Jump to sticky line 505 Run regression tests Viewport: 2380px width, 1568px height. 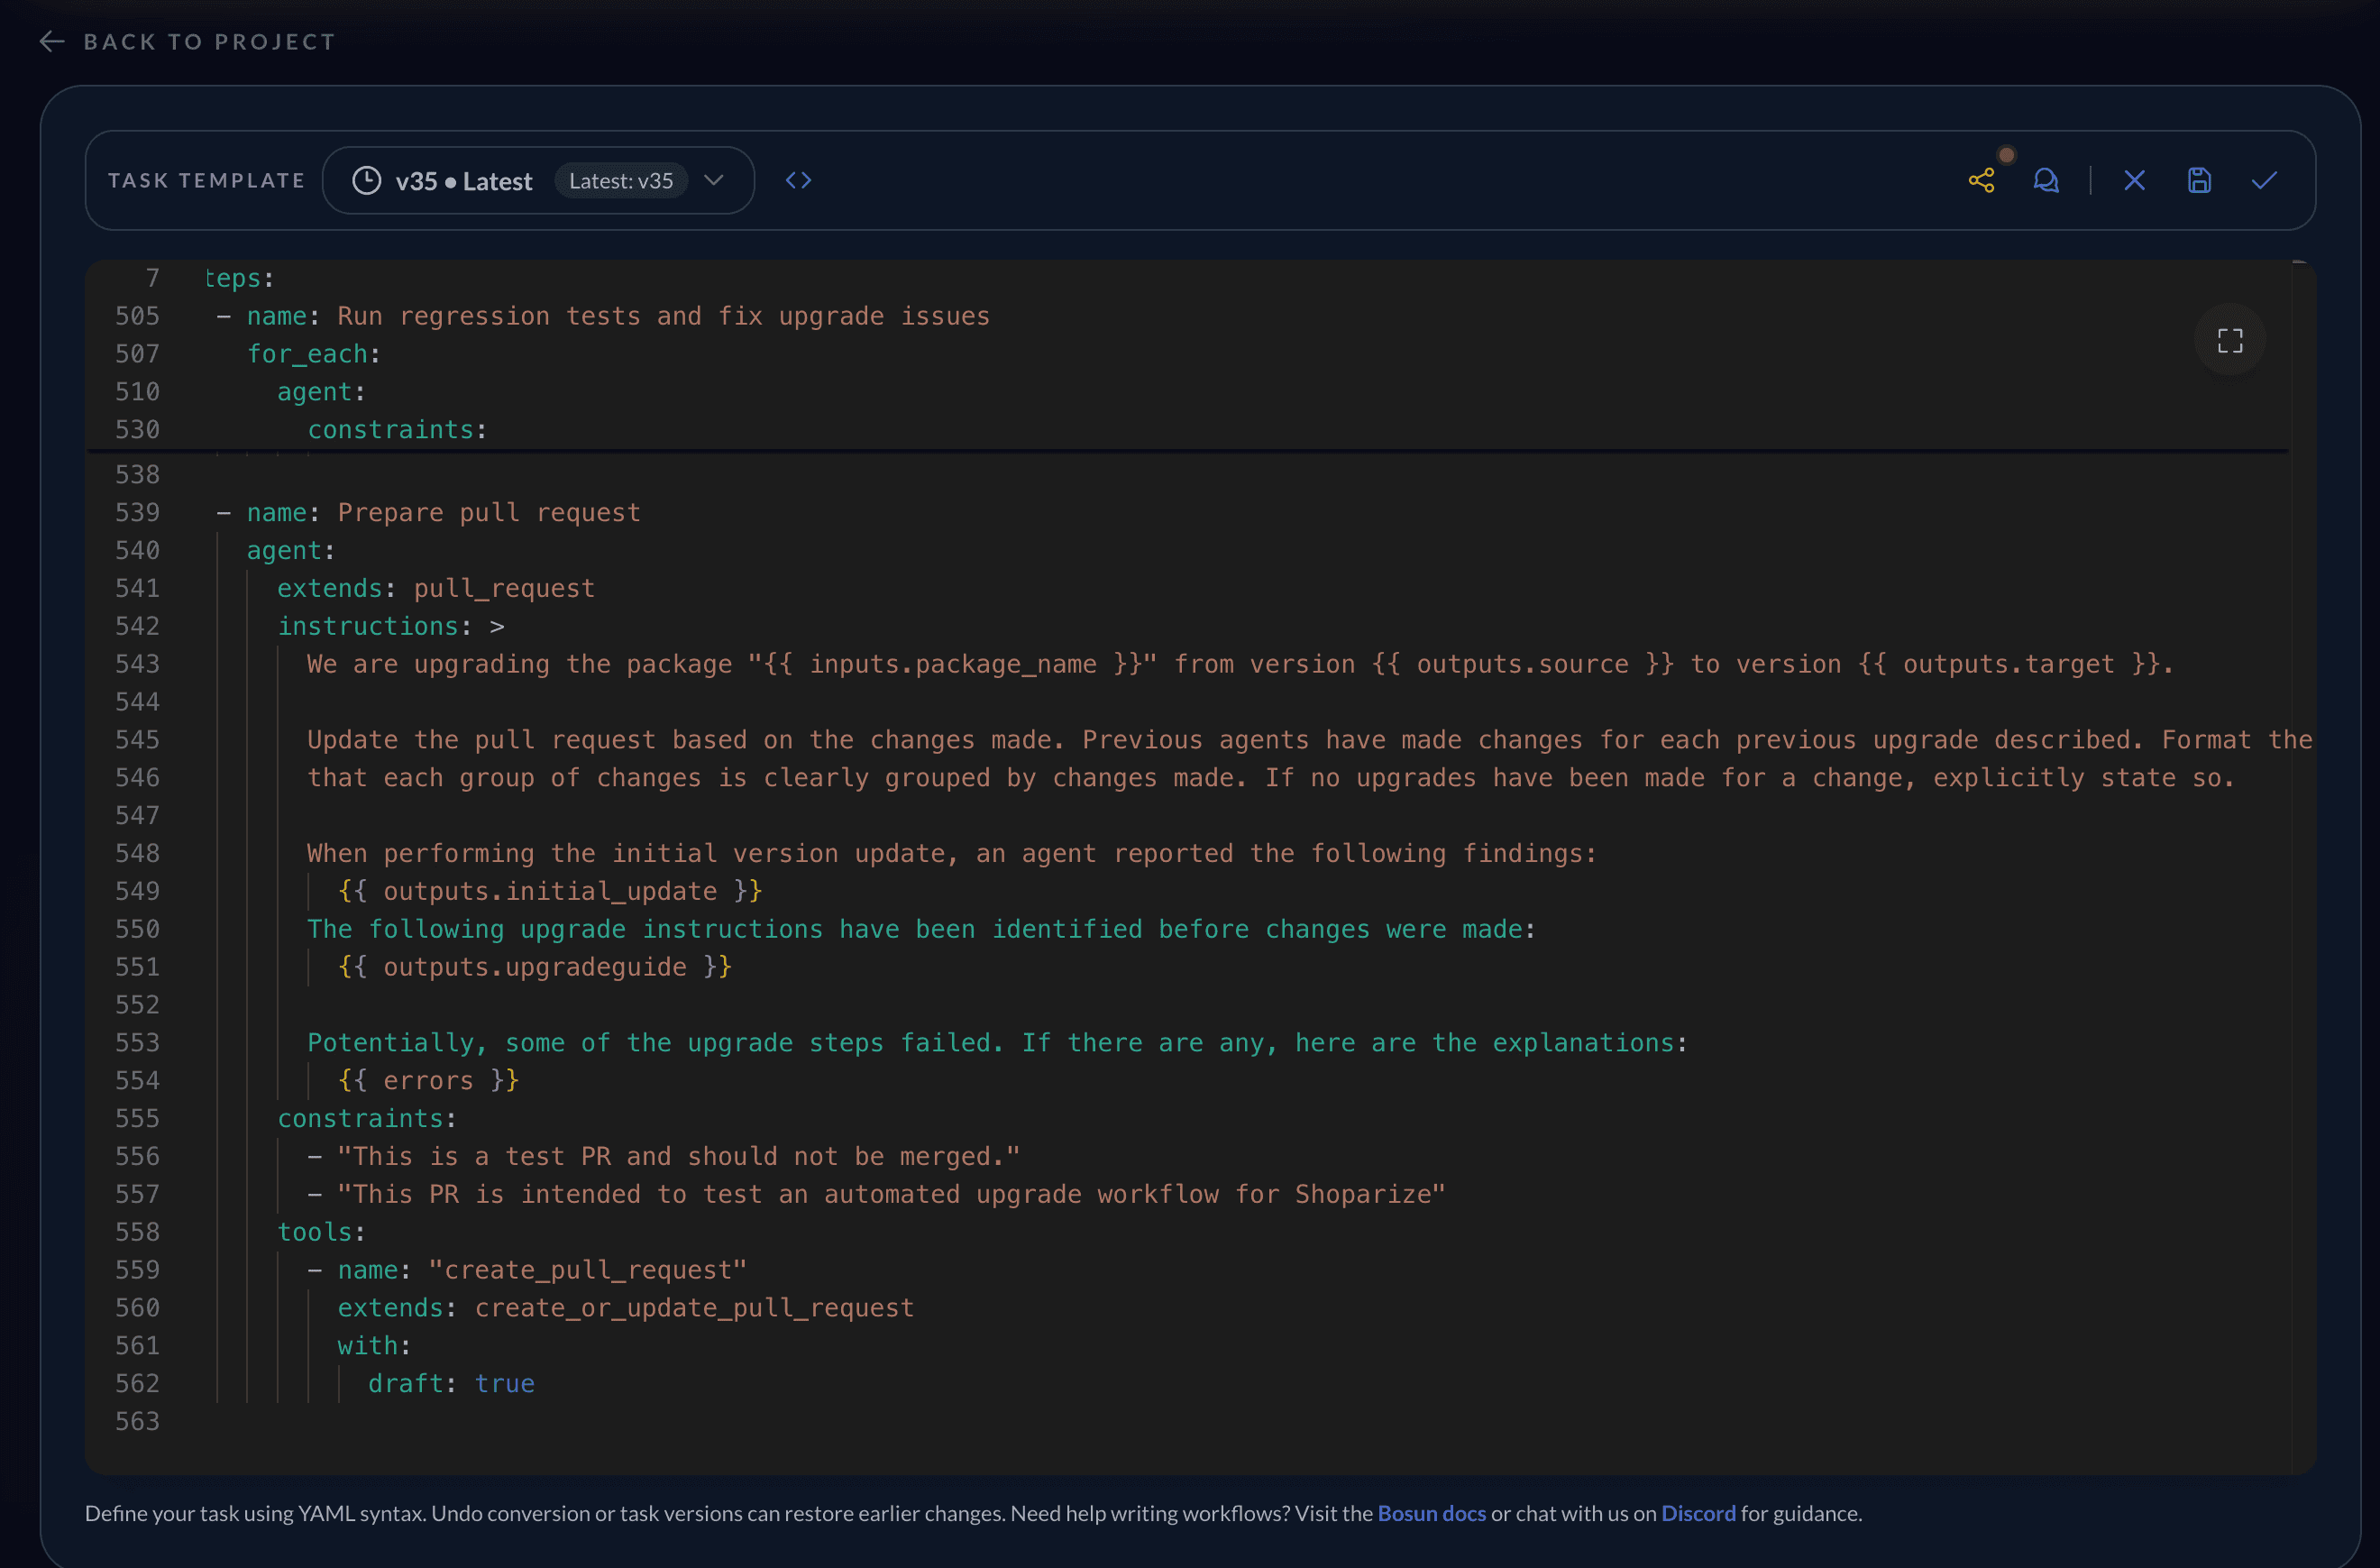click(617, 317)
